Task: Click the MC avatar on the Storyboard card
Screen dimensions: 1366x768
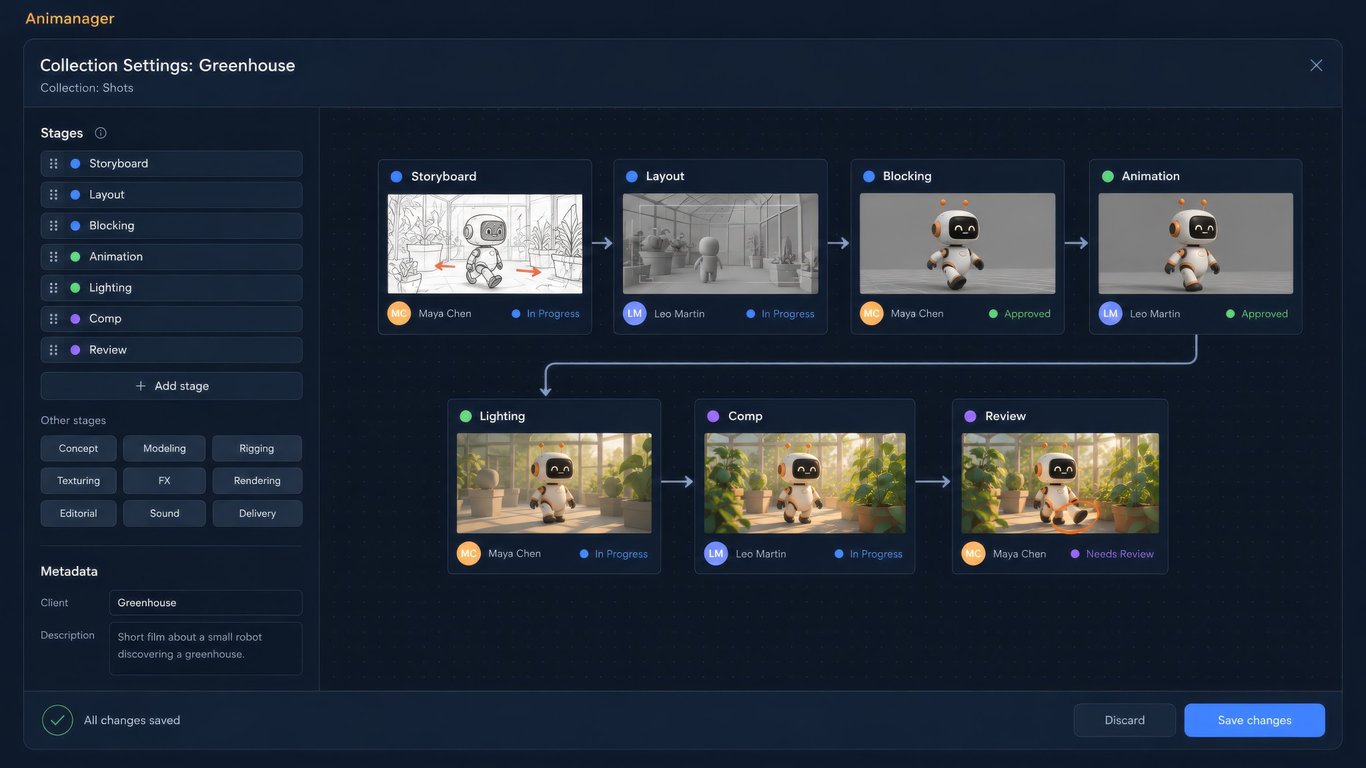Action: [399, 313]
